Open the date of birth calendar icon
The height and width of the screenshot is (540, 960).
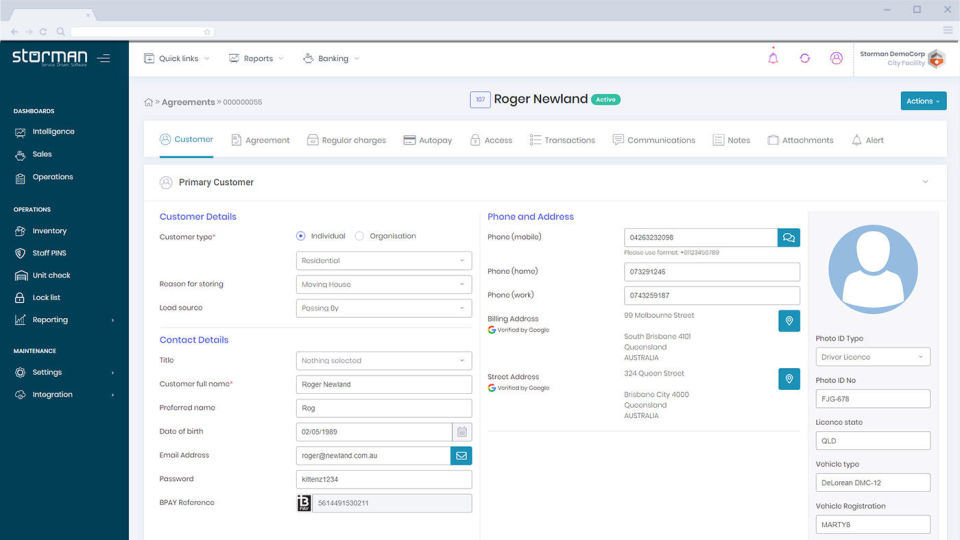pyautogui.click(x=462, y=432)
